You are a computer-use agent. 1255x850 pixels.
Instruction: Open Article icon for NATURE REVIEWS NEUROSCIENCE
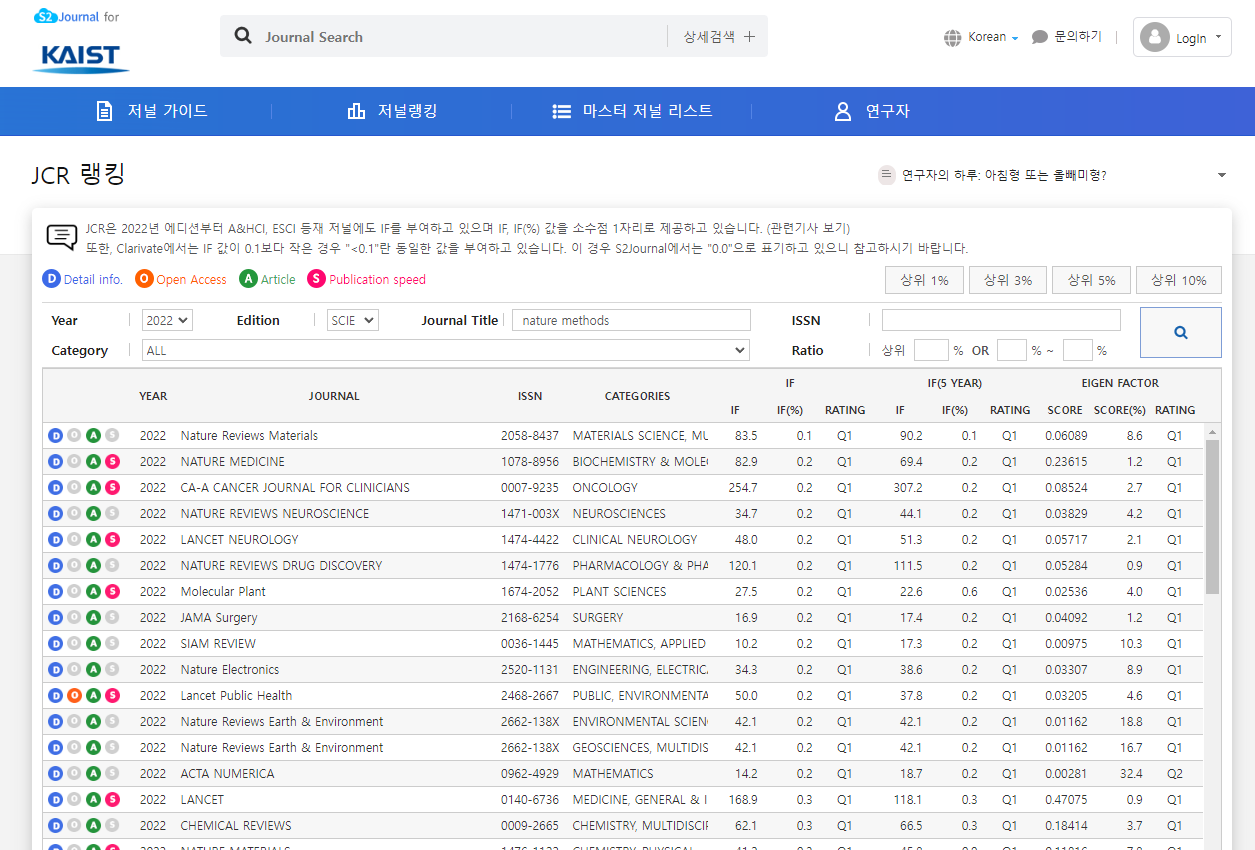point(93,514)
